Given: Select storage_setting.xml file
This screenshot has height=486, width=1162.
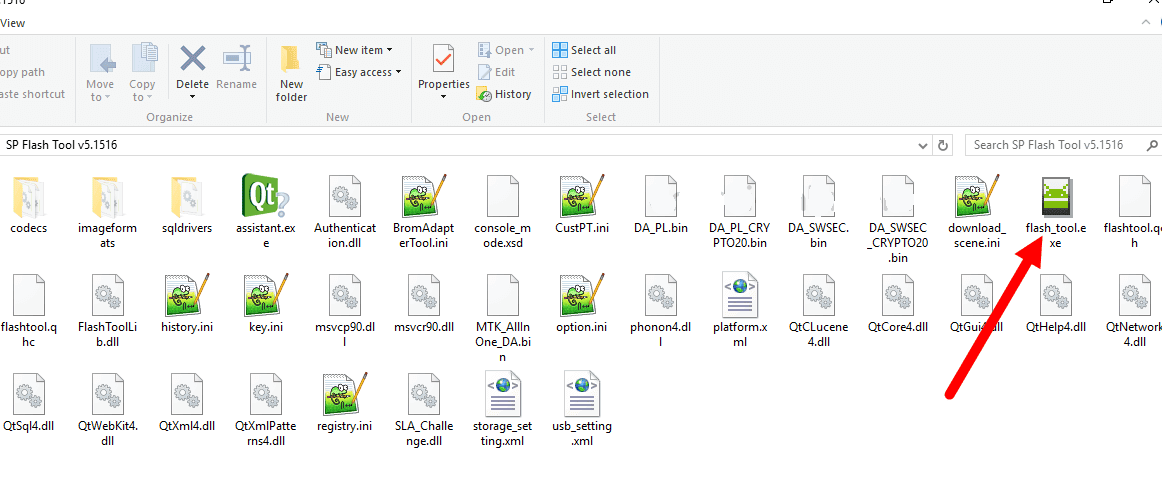Looking at the screenshot, I should 502,410.
